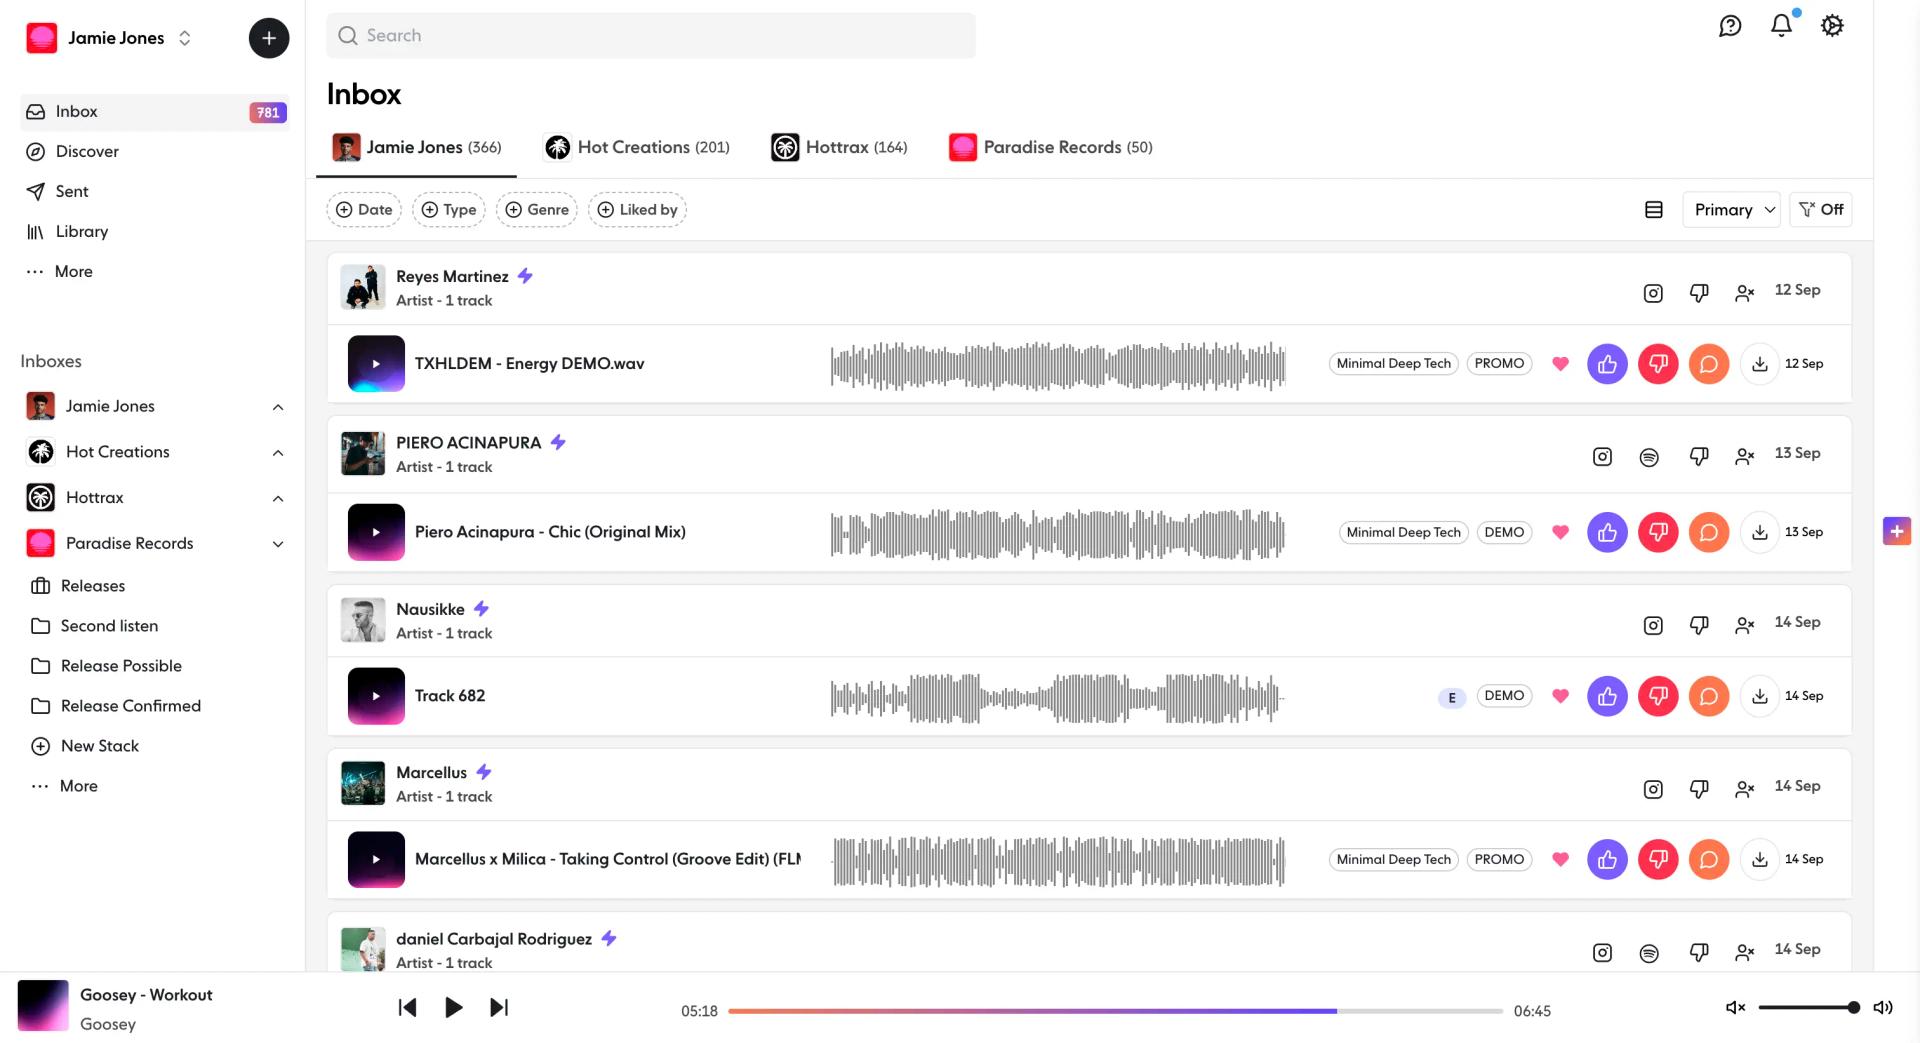Thumbs up Track 682
Image resolution: width=1920 pixels, height=1043 pixels.
[x=1607, y=696]
